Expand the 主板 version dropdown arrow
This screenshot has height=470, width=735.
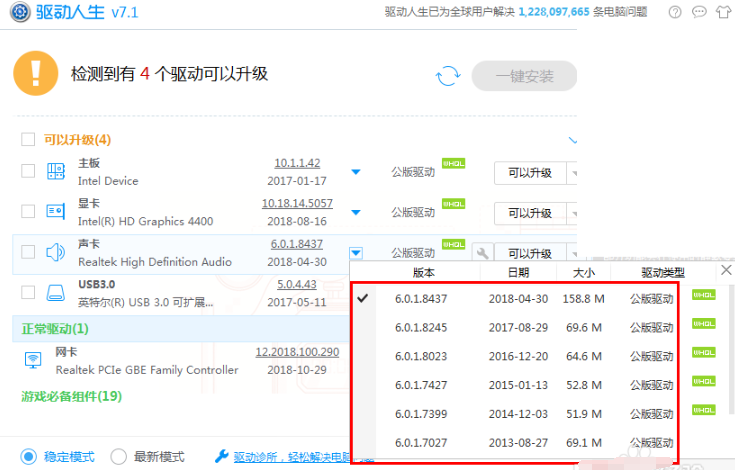point(355,172)
